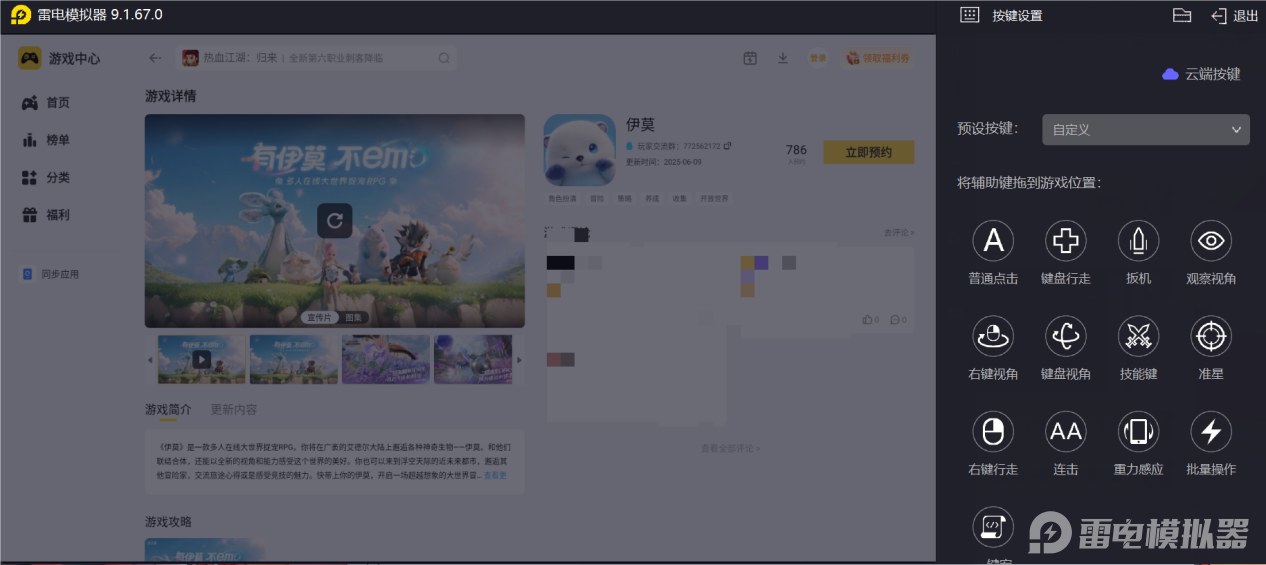Screen dimensions: 1266x565
Task: Select the 连击 combo tap icon
Action: coord(1066,431)
